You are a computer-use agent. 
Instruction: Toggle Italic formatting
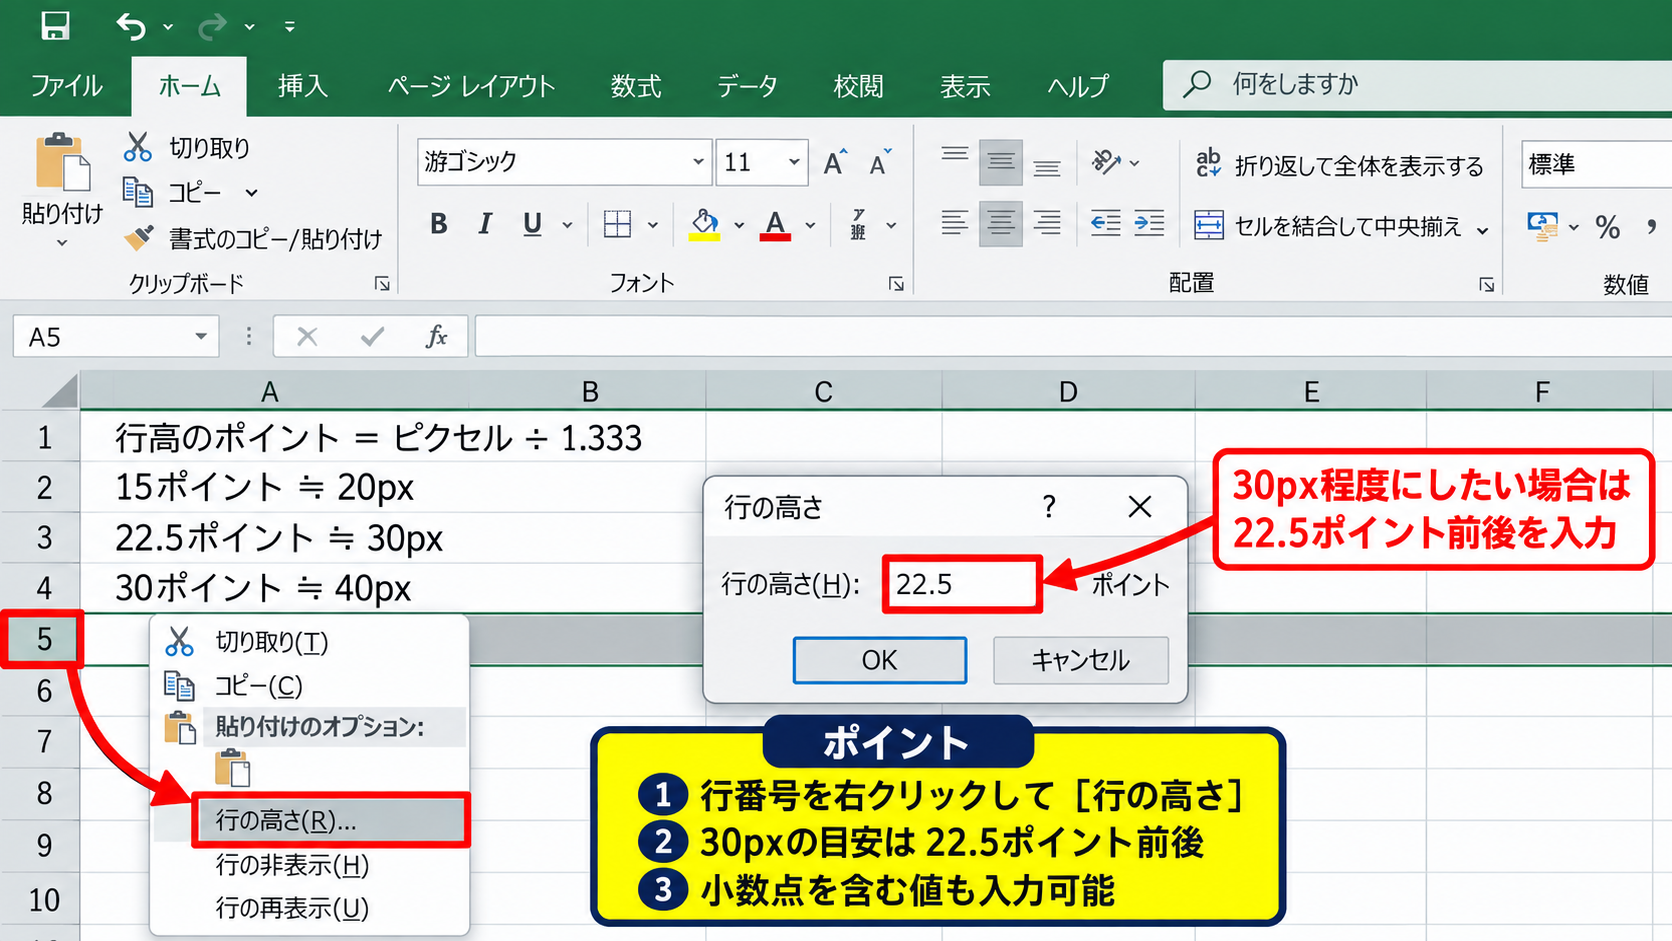pyautogui.click(x=485, y=224)
